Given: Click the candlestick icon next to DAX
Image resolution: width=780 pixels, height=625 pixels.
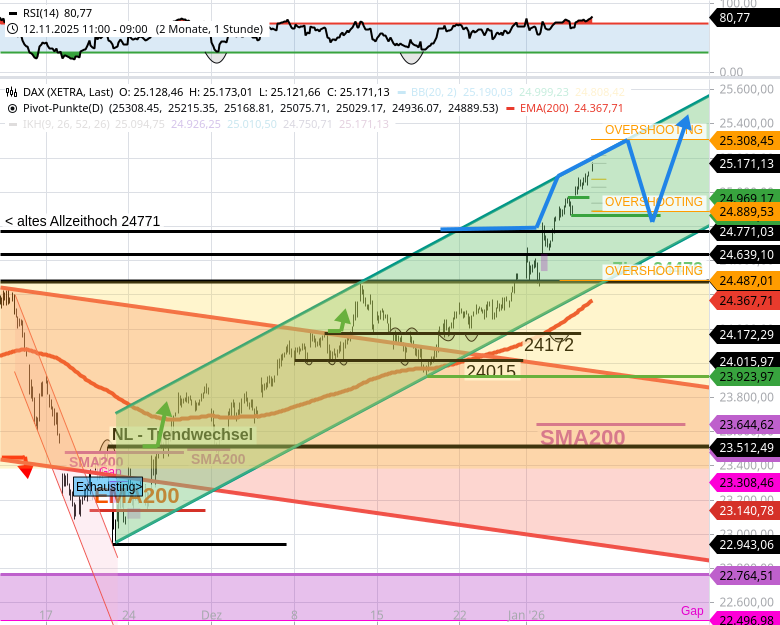Looking at the screenshot, I should click(12, 92).
